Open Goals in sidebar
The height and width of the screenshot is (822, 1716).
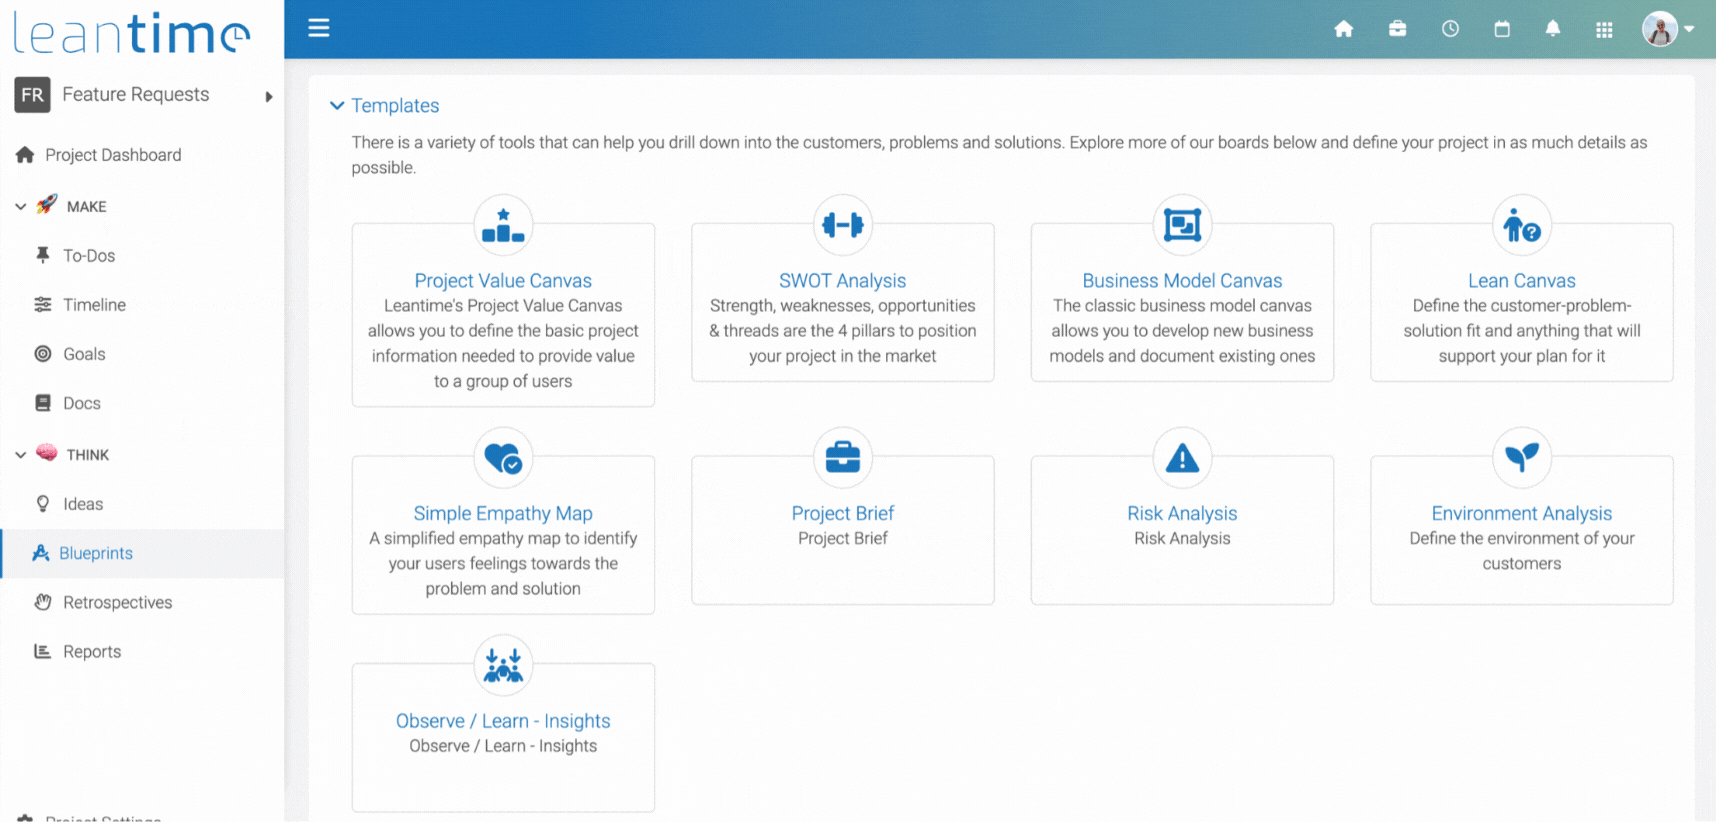point(84,354)
